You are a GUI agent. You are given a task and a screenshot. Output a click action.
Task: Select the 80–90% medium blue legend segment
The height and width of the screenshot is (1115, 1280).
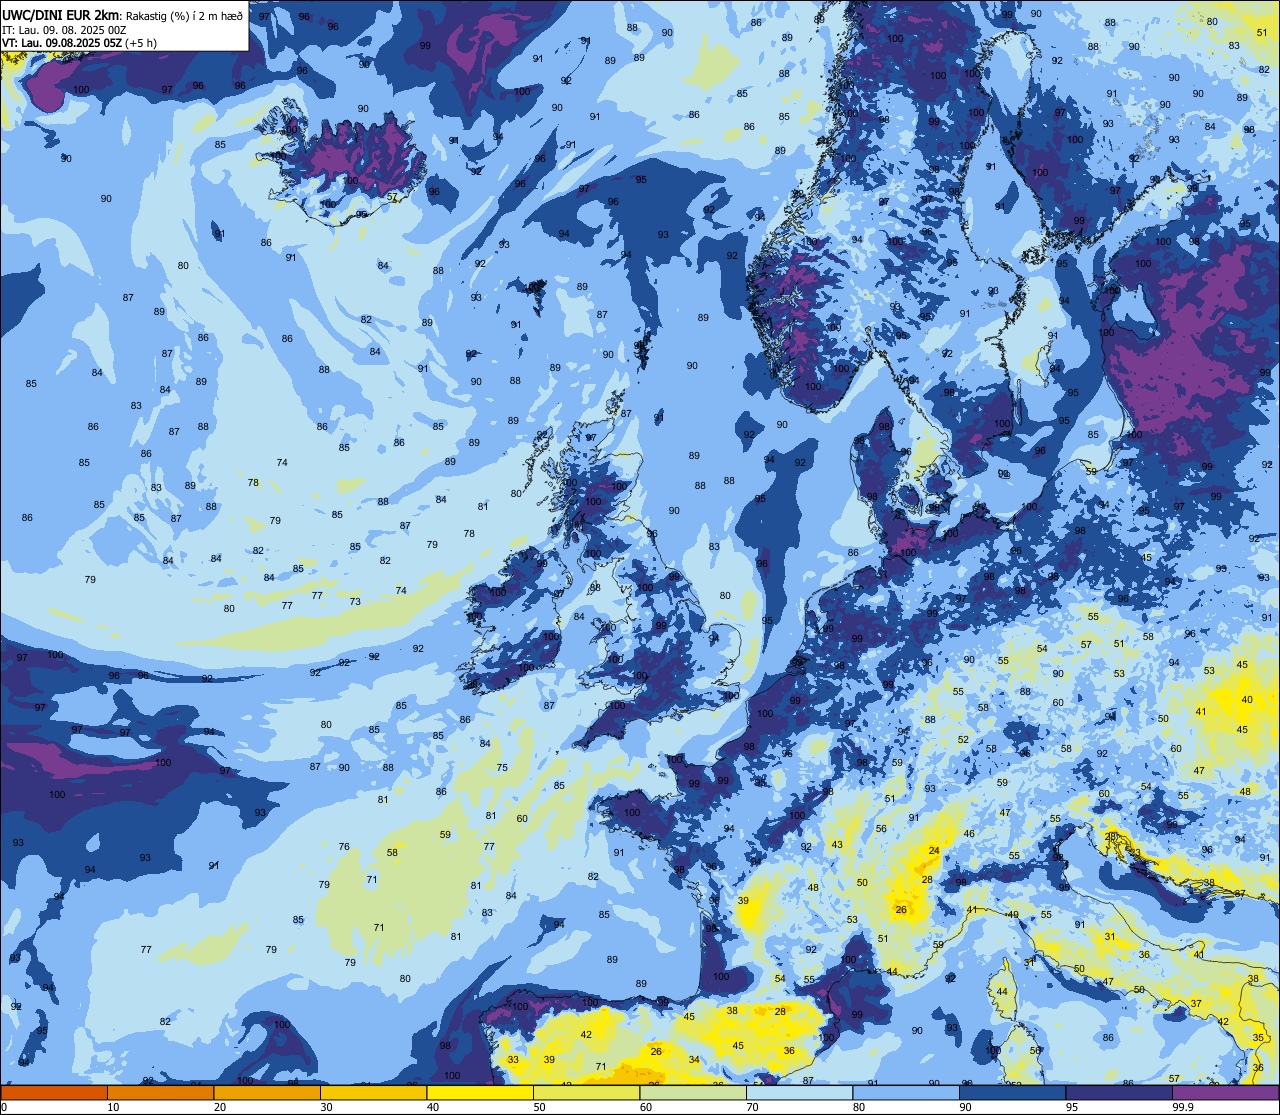point(906,1092)
